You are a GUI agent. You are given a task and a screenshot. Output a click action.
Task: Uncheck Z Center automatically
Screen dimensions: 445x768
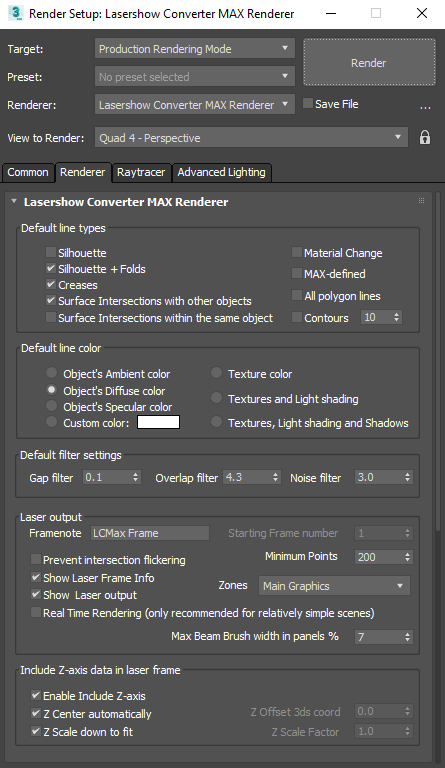pyautogui.click(x=35, y=713)
